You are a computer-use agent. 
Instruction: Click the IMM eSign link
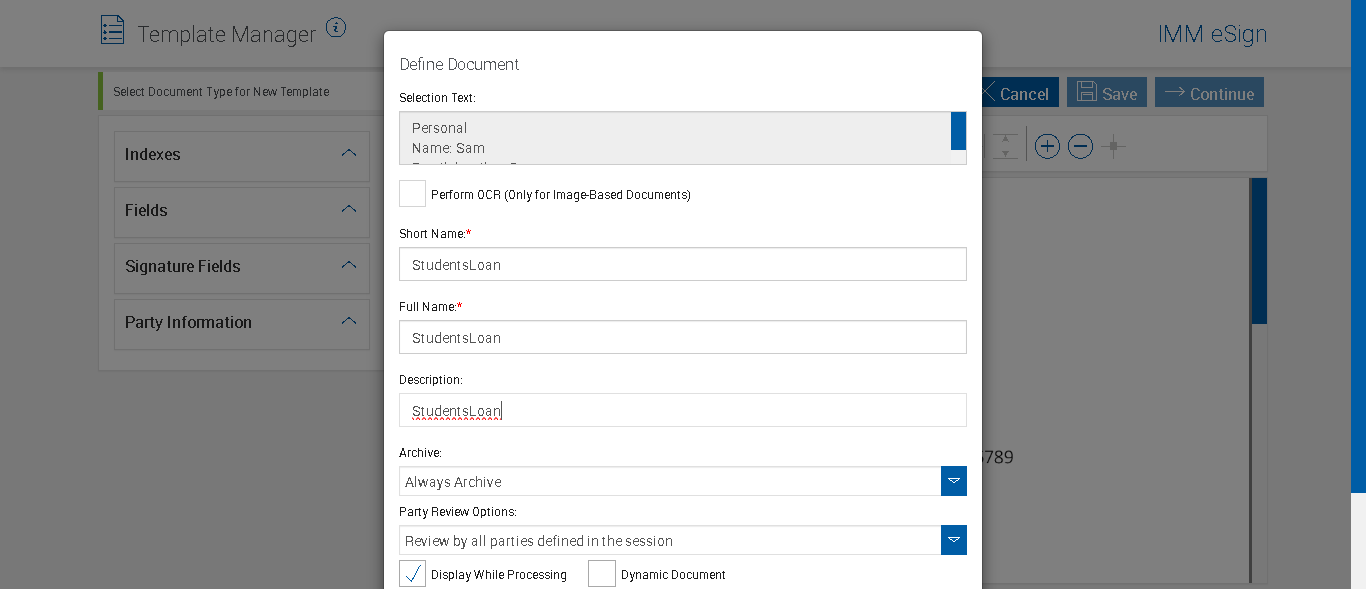tap(1212, 34)
